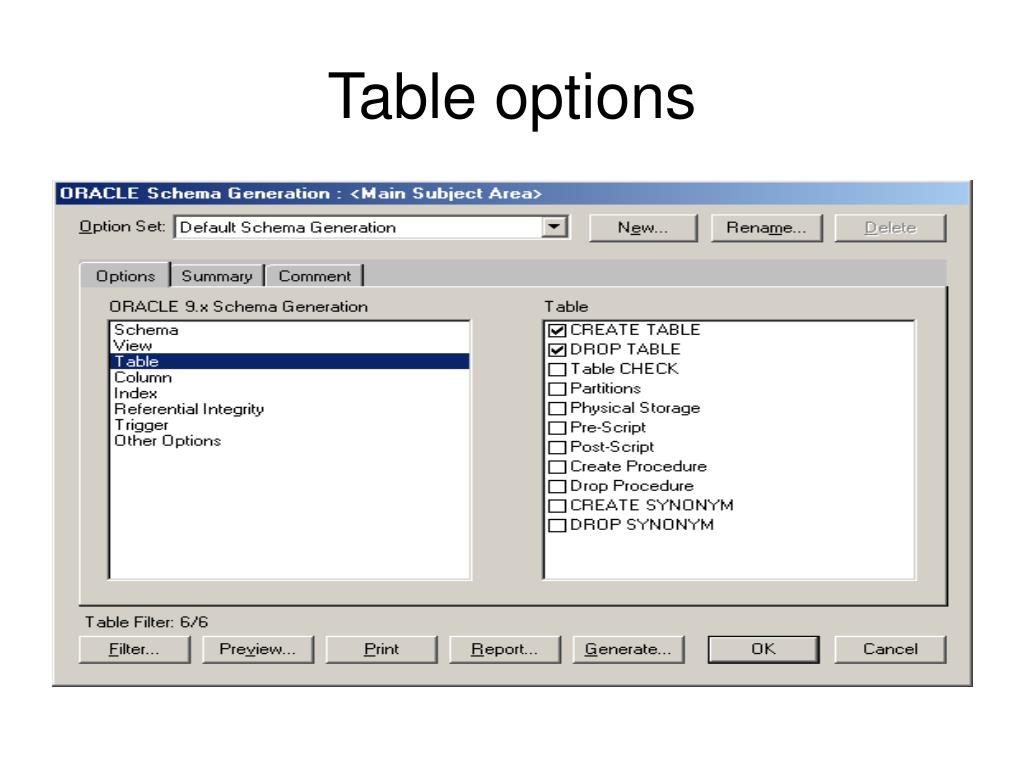
Task: Select Other Options list item
Action: [289, 441]
